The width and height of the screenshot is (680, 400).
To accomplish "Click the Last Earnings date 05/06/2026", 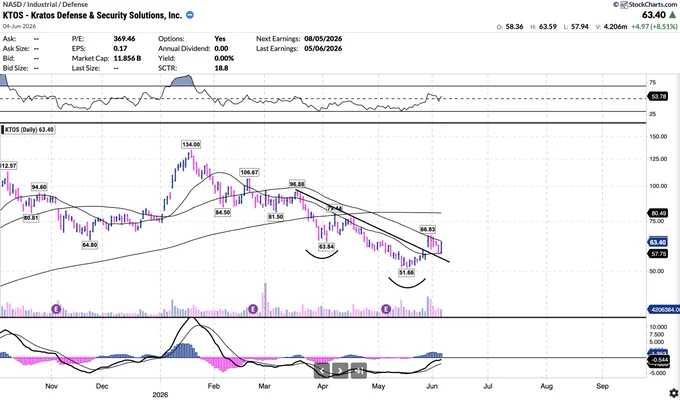I will (x=323, y=49).
